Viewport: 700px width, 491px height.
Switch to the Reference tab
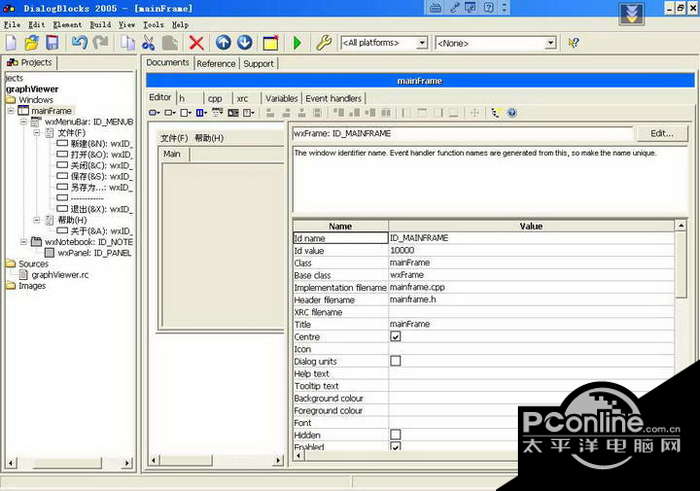[x=216, y=64]
